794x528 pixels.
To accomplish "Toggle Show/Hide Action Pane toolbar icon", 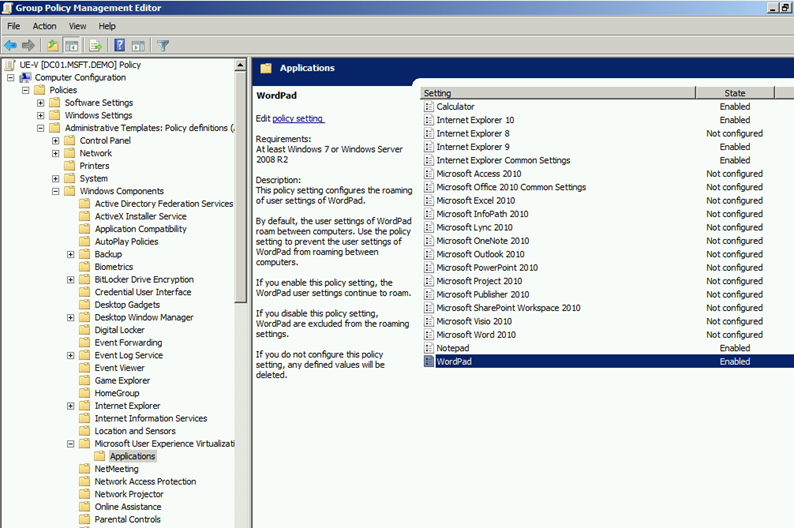I will coord(138,46).
